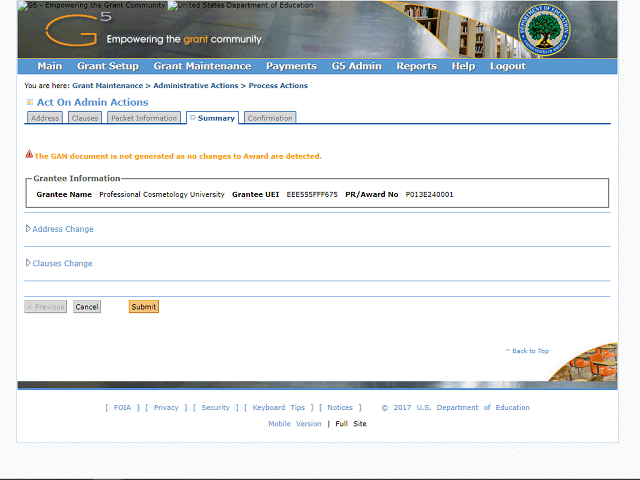The image size is (640, 480).
Task: Expand the Clauses Change section
Action: [x=62, y=264]
